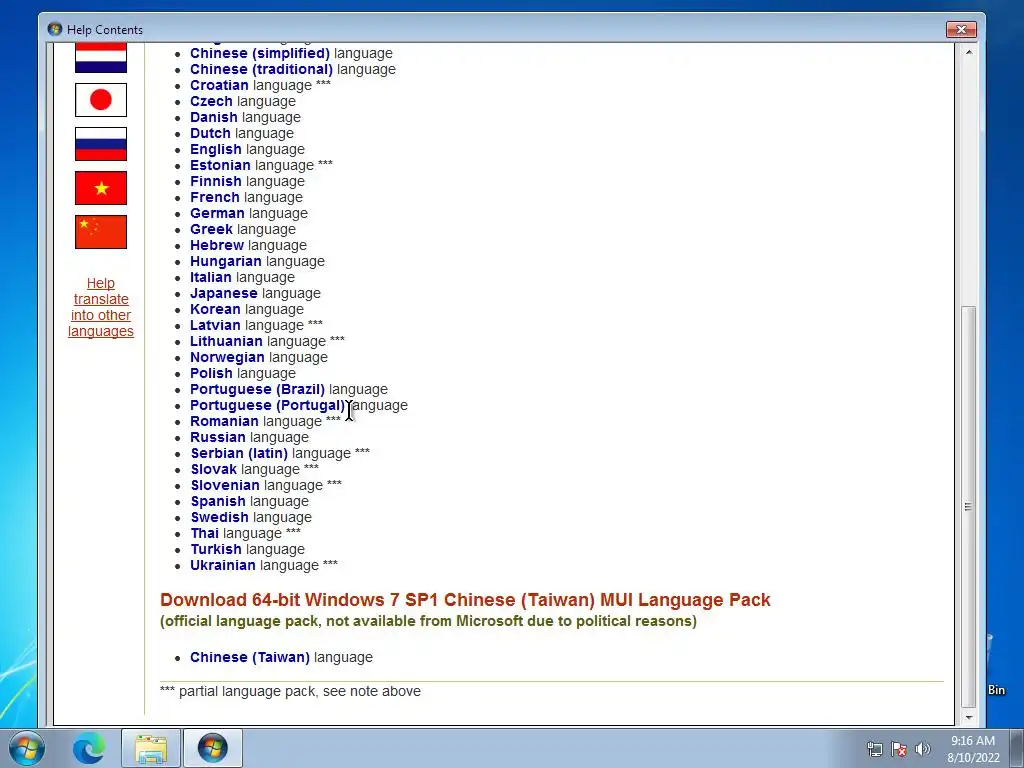The height and width of the screenshot is (768, 1024).
Task: Open the Thai language link
Action: (204, 533)
